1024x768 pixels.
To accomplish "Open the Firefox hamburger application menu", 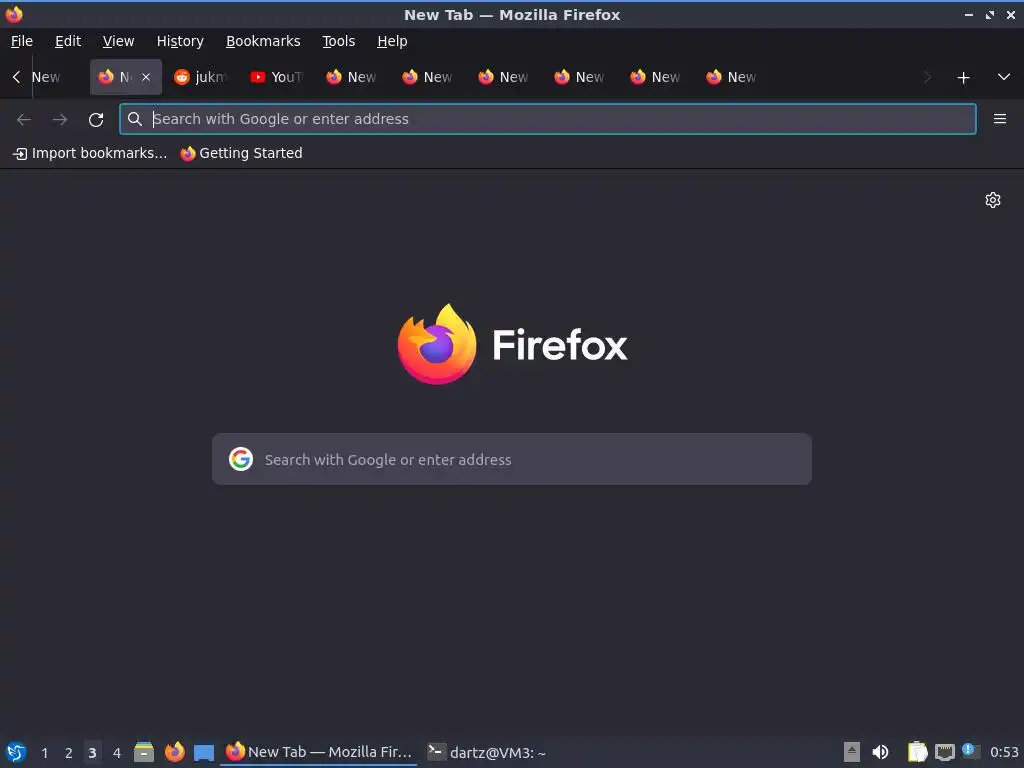I will (x=999, y=119).
